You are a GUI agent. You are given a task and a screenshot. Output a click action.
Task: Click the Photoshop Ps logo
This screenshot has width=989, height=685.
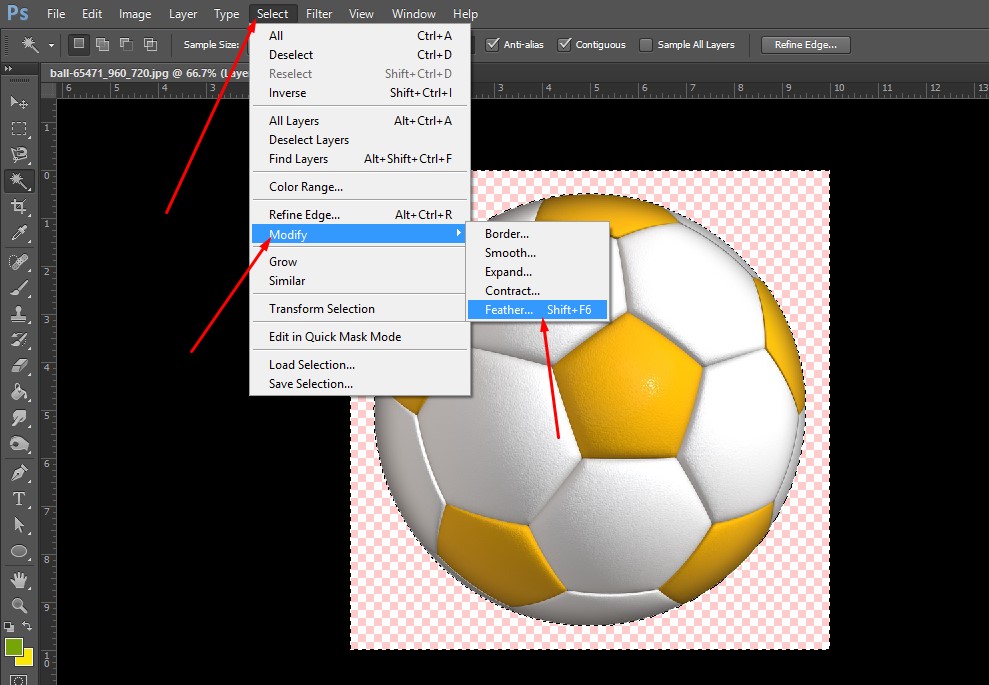pos(18,13)
